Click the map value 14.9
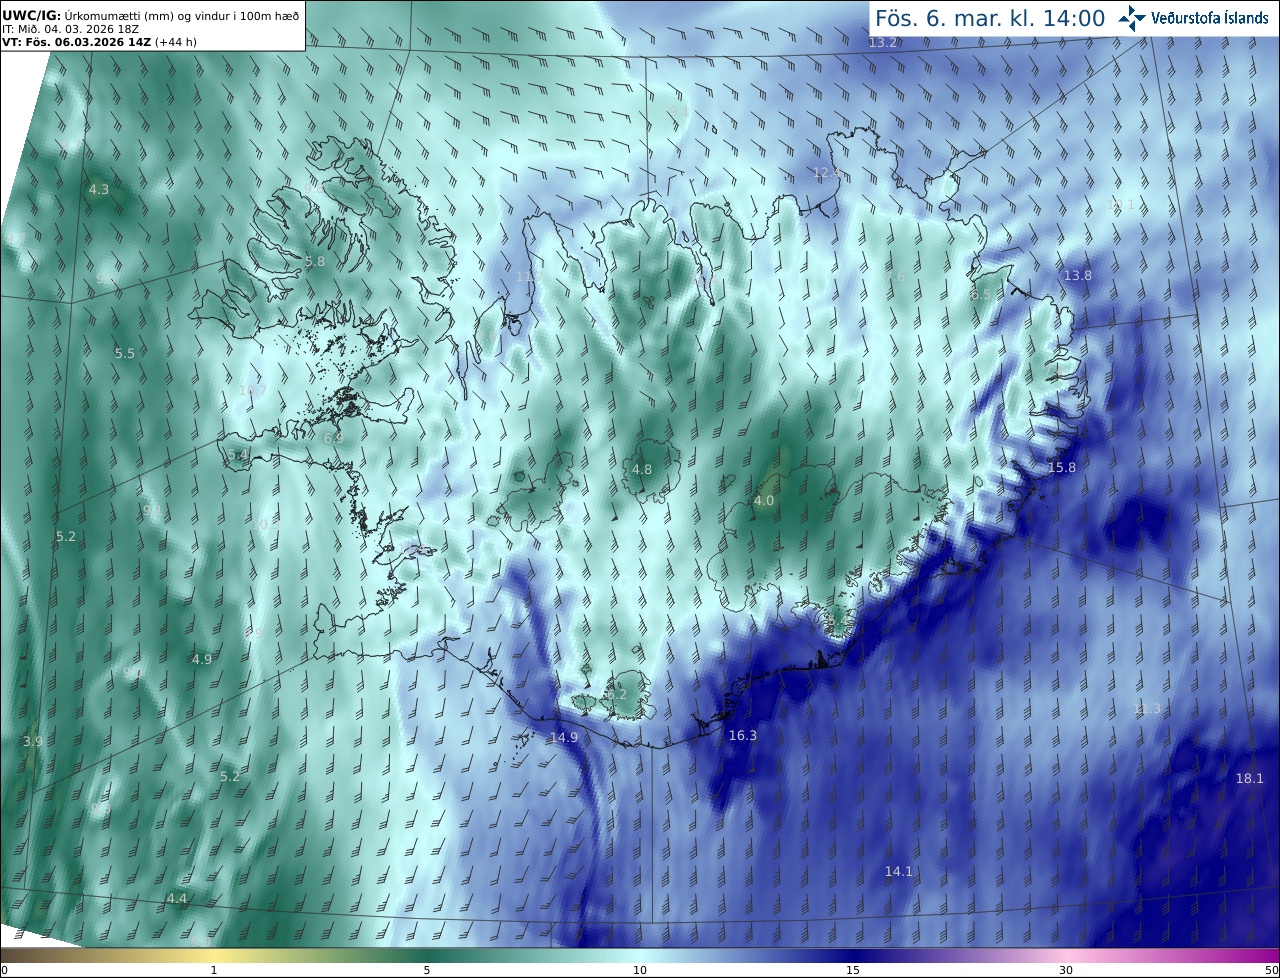1280x978 pixels. point(563,737)
